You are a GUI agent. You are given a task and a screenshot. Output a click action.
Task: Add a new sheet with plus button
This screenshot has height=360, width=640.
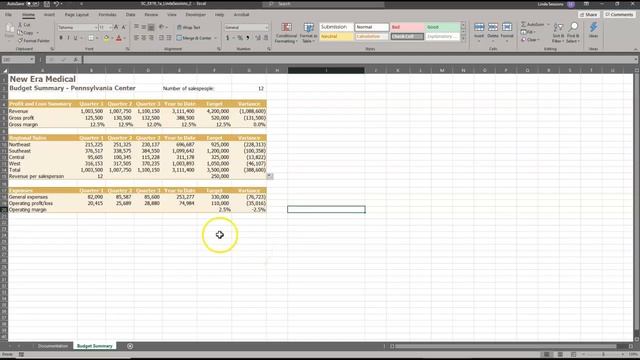[x=130, y=346]
